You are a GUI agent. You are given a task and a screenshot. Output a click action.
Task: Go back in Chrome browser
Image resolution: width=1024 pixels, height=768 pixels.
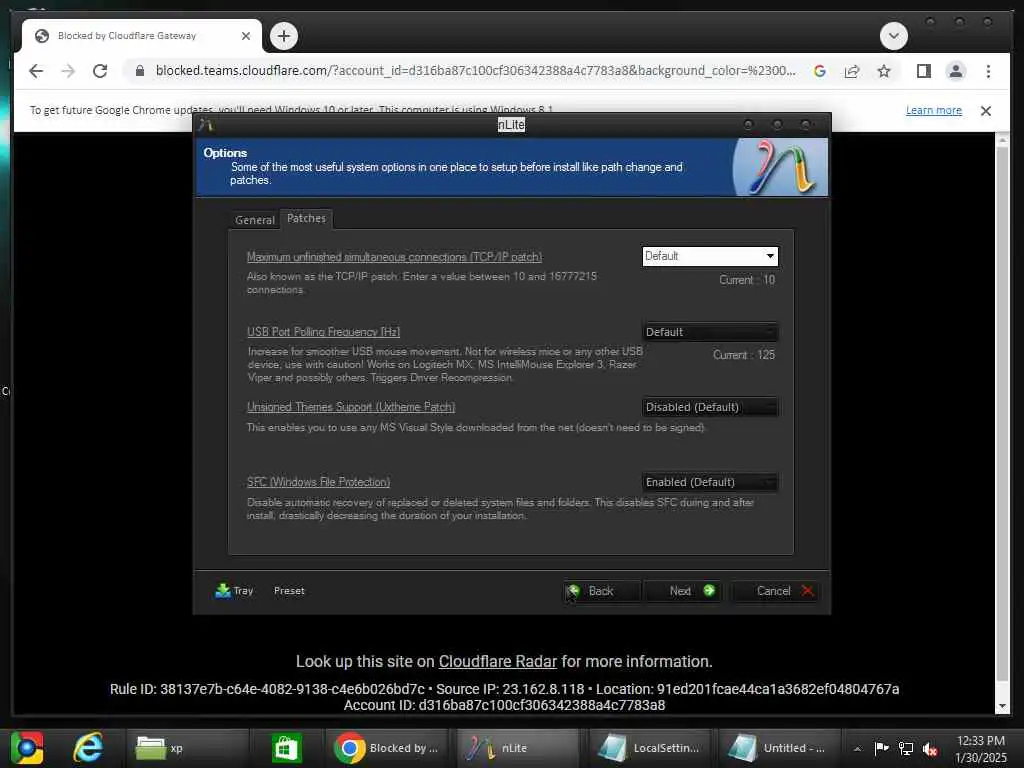coord(36,71)
